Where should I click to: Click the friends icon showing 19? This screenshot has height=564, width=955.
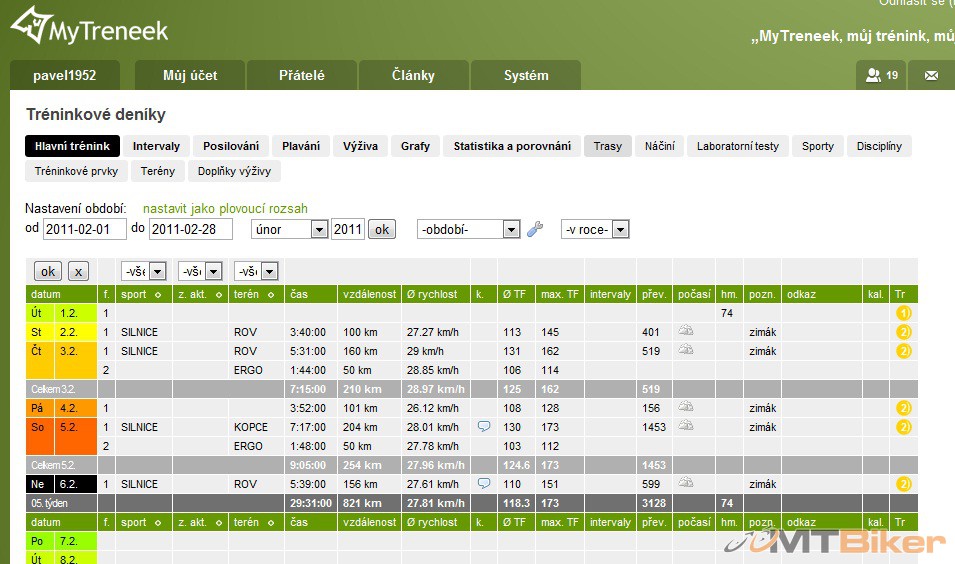click(881, 75)
